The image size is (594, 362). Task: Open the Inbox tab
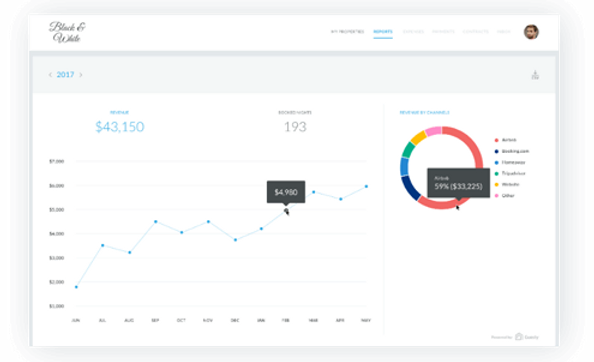coord(504,31)
